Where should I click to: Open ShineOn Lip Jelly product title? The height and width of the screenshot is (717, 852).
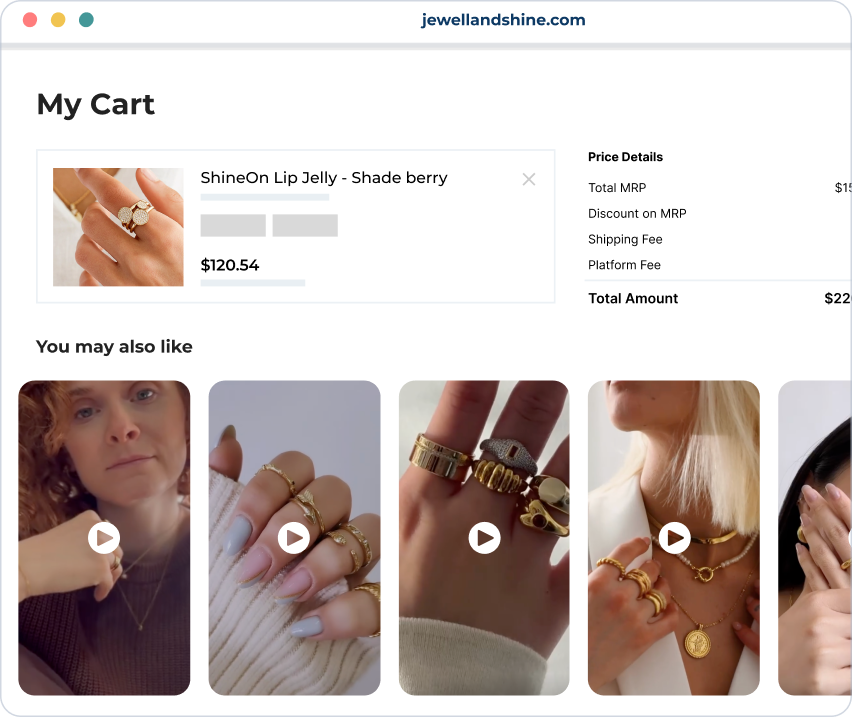coord(324,178)
